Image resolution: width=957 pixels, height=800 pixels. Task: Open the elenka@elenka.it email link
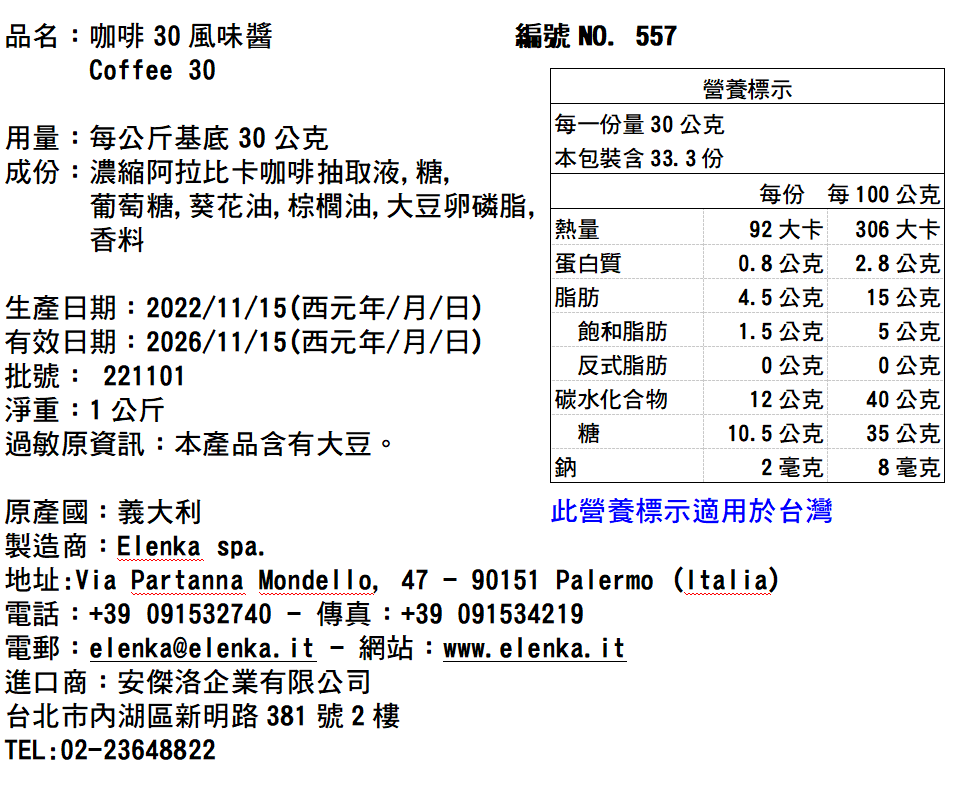coord(202,648)
